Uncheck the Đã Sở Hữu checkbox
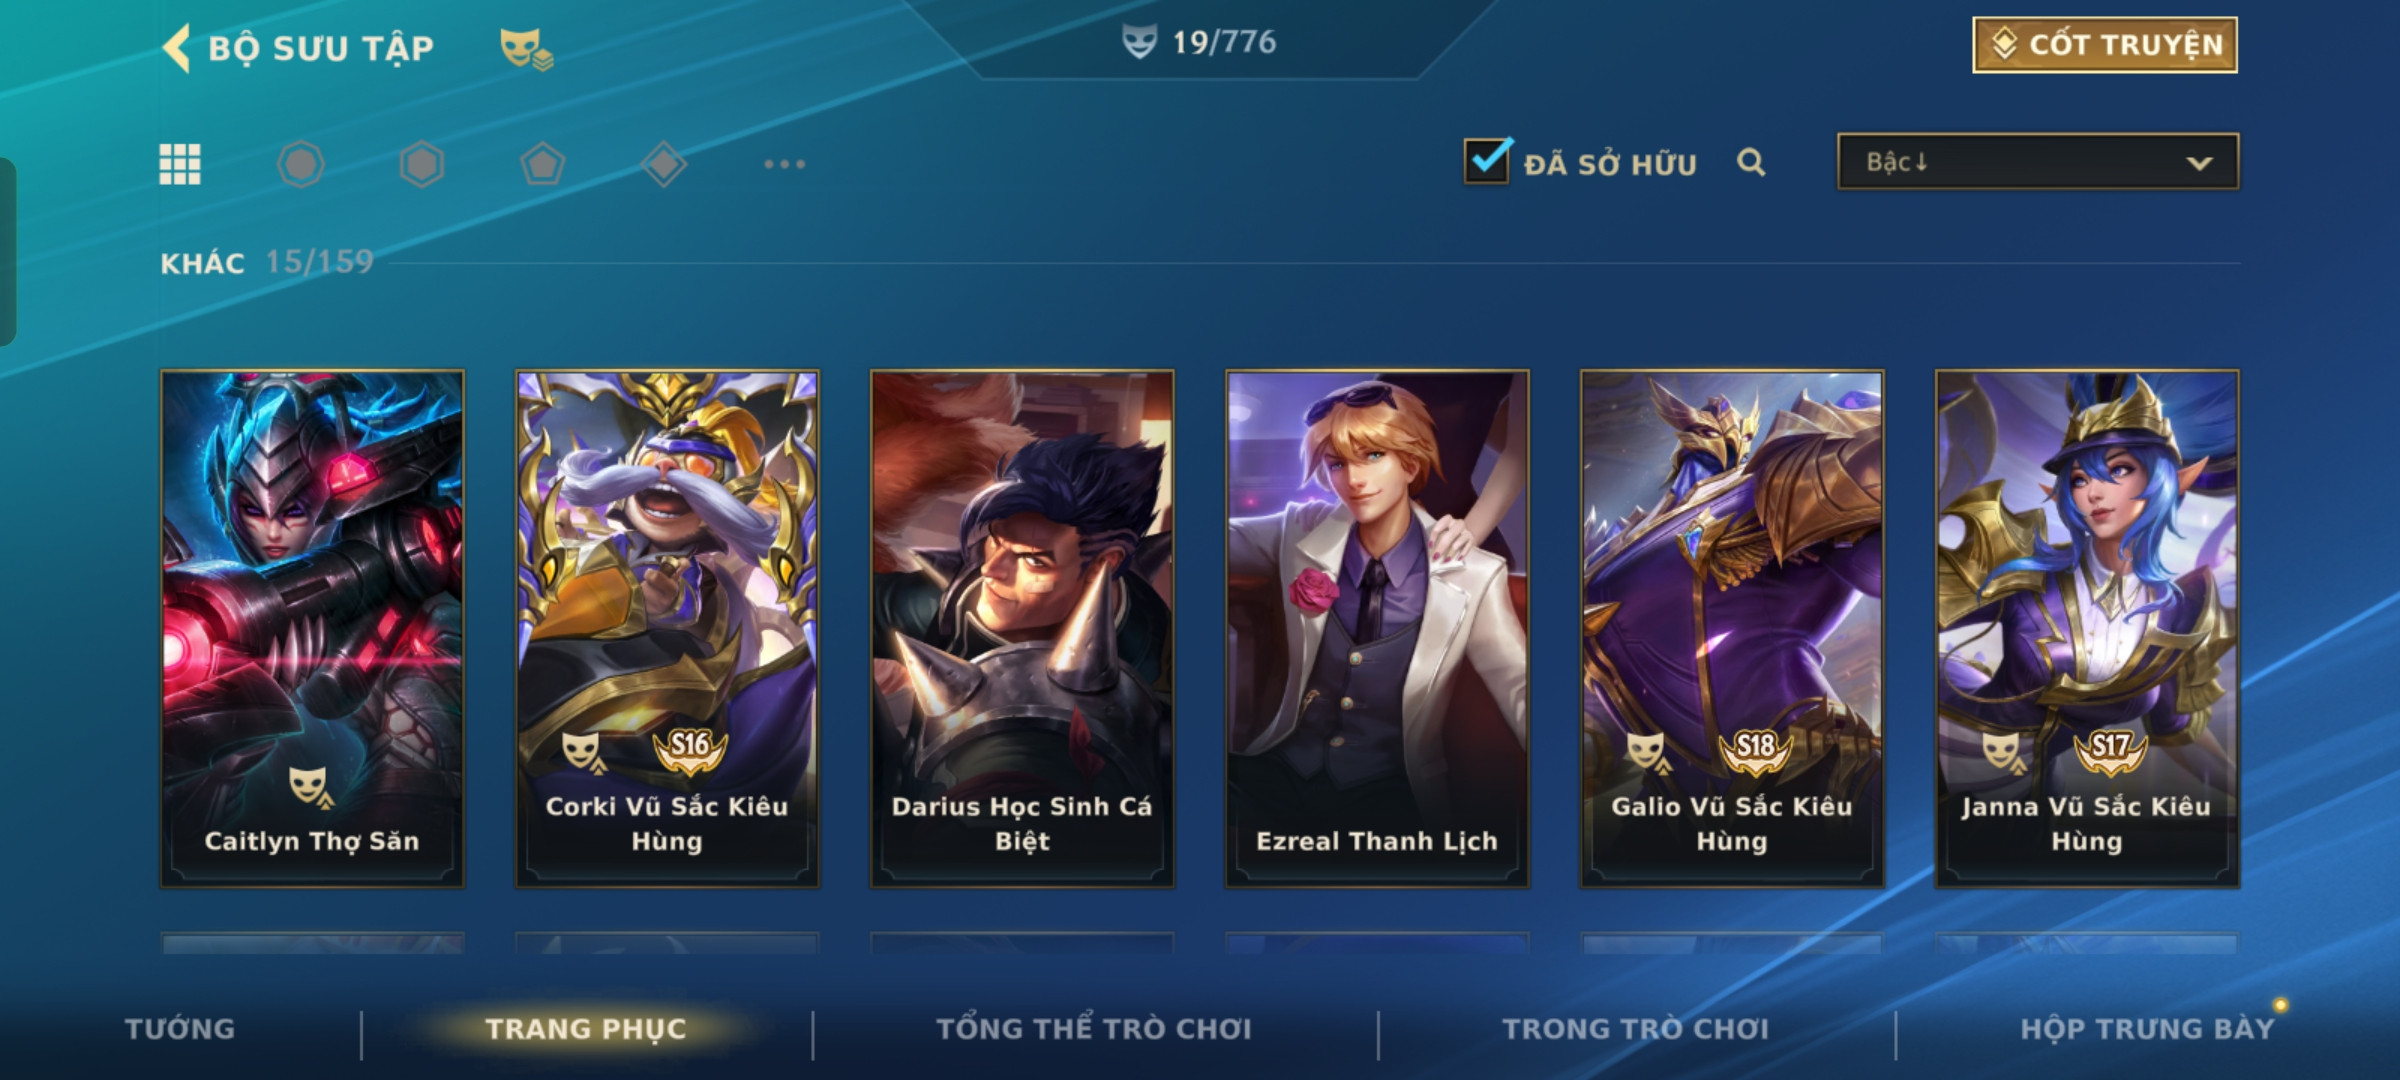Image resolution: width=2400 pixels, height=1080 pixels. coord(1487,160)
